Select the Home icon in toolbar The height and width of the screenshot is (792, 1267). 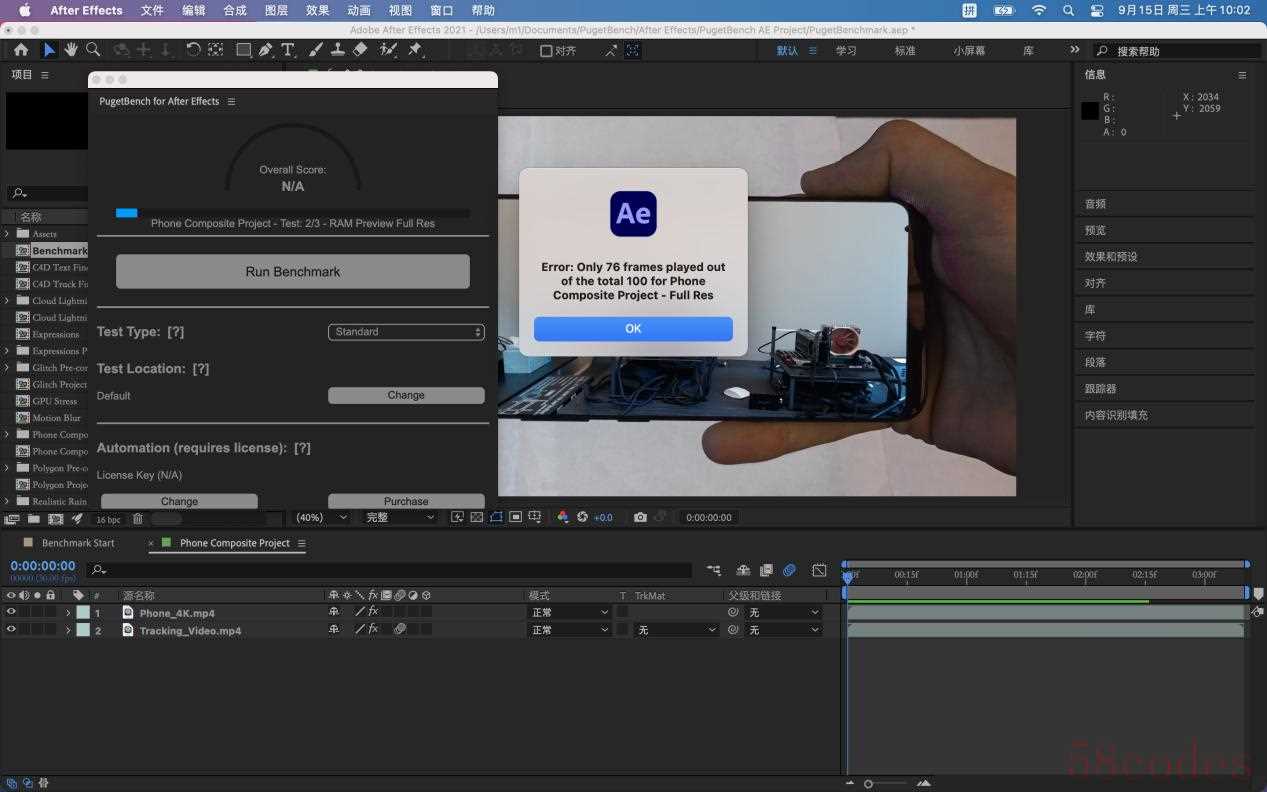(21, 50)
